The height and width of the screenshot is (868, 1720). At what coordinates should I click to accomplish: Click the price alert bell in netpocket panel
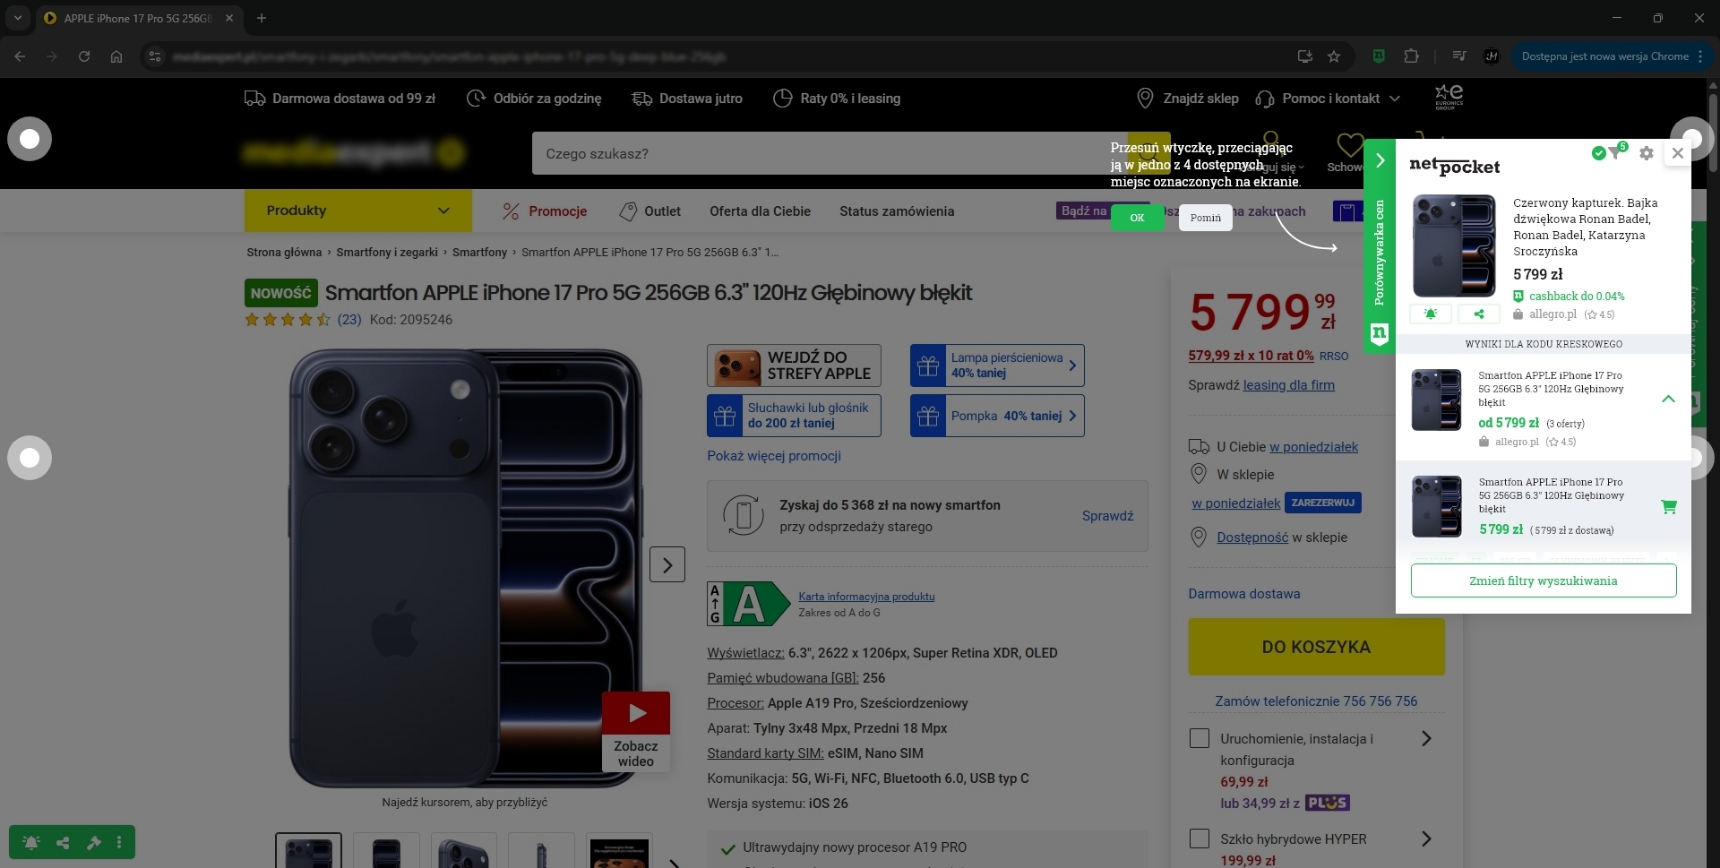click(x=1430, y=314)
